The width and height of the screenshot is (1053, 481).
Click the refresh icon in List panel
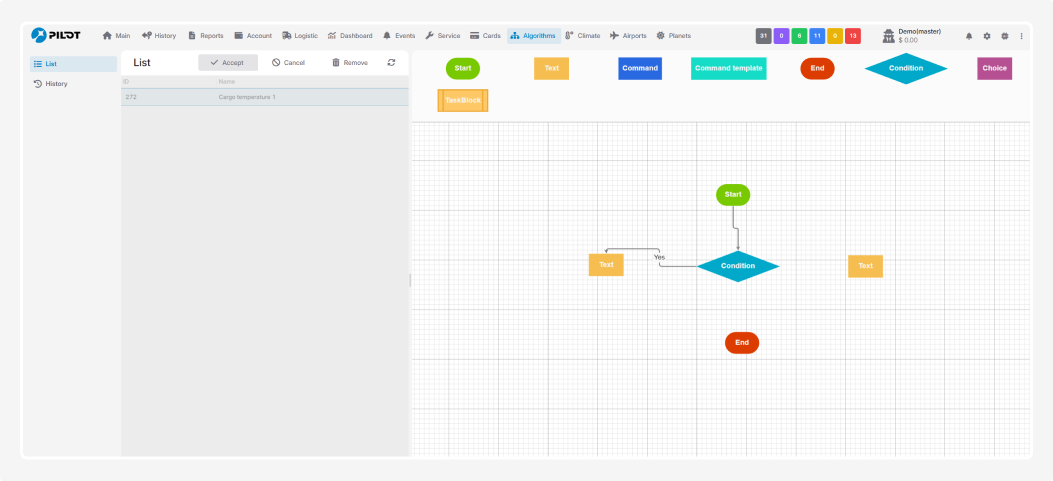click(x=391, y=62)
